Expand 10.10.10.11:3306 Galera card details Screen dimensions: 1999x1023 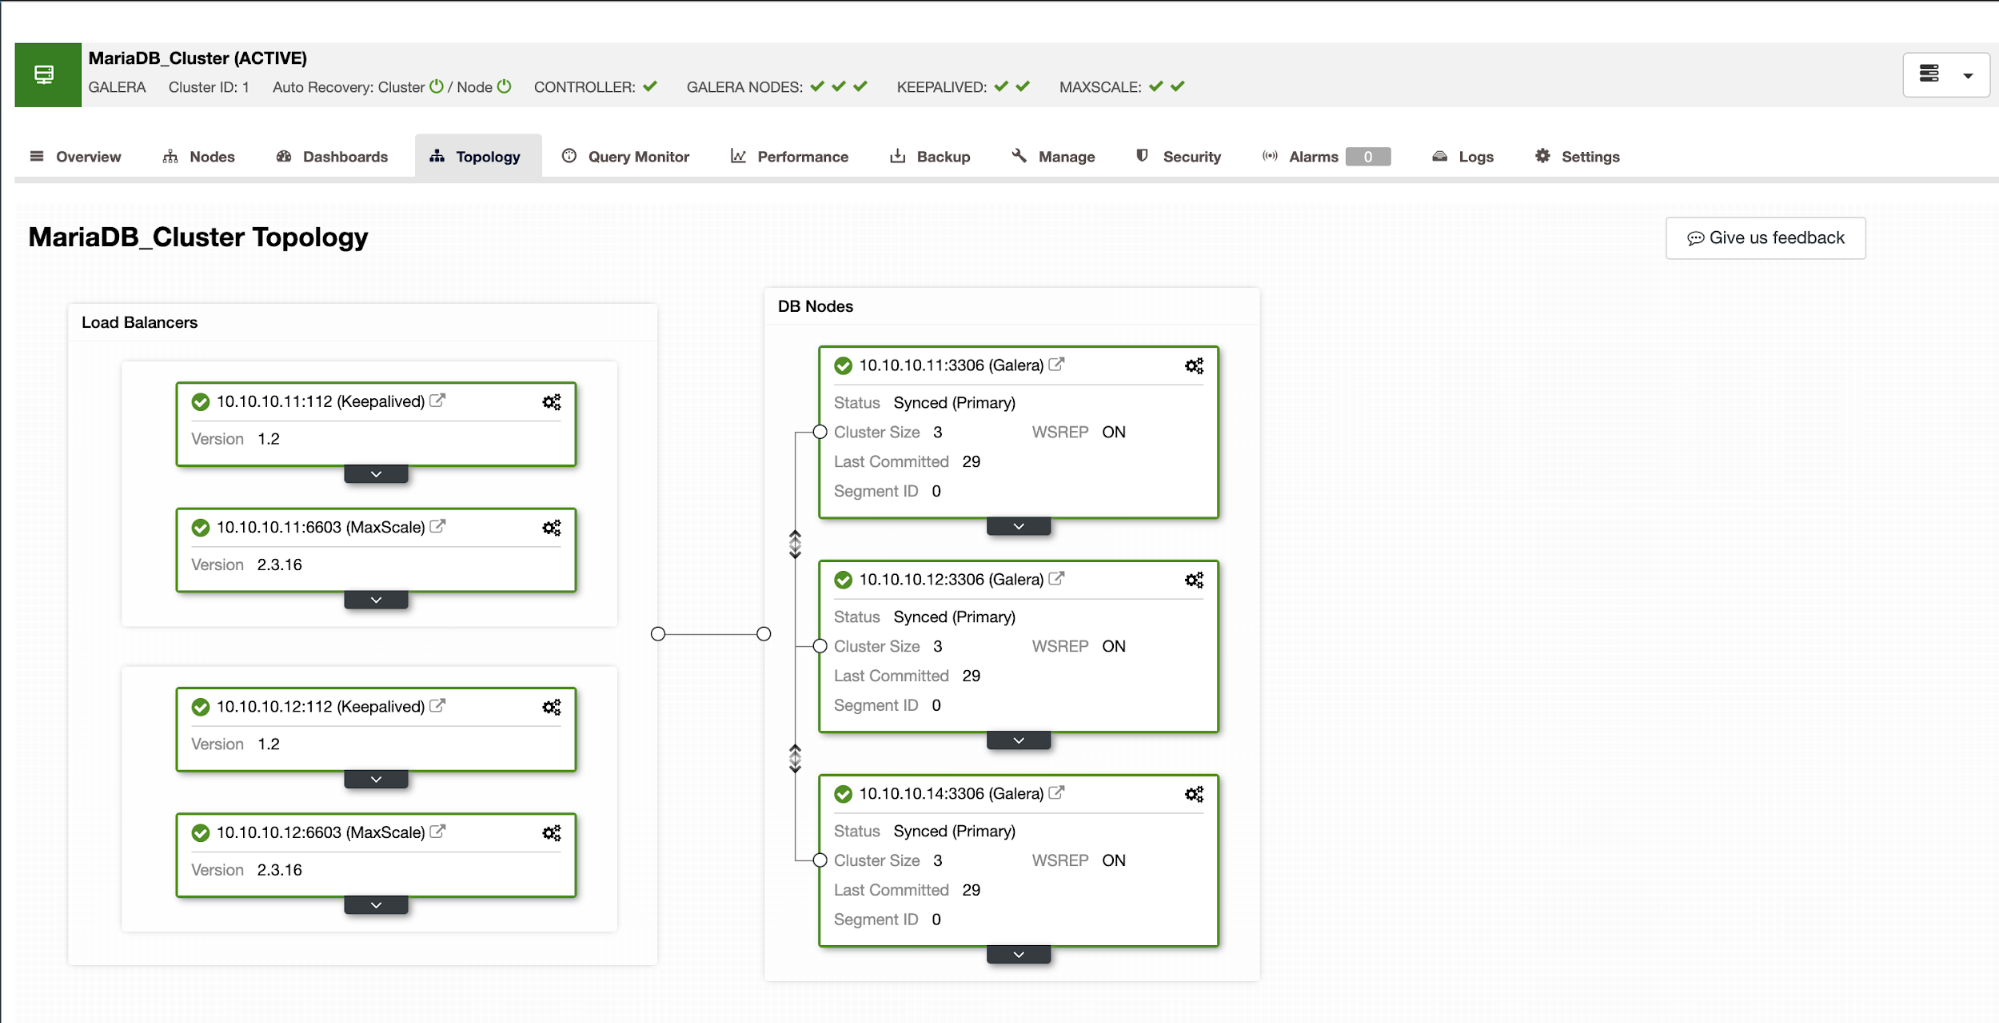(1018, 526)
